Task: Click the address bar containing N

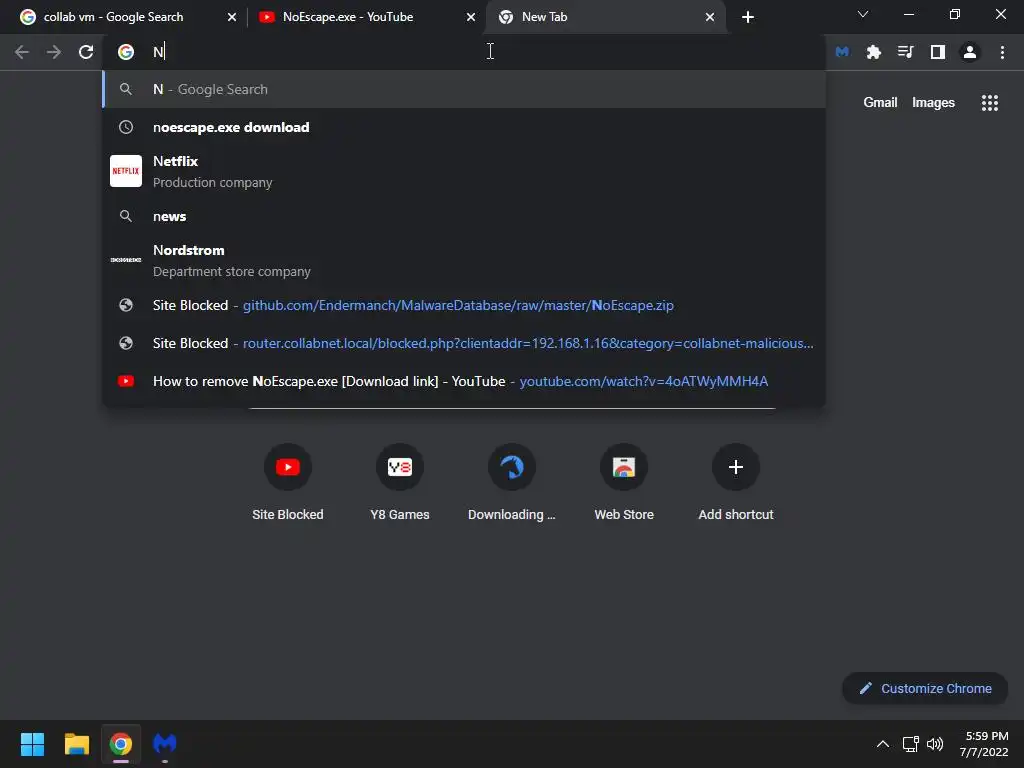Action: click(464, 52)
